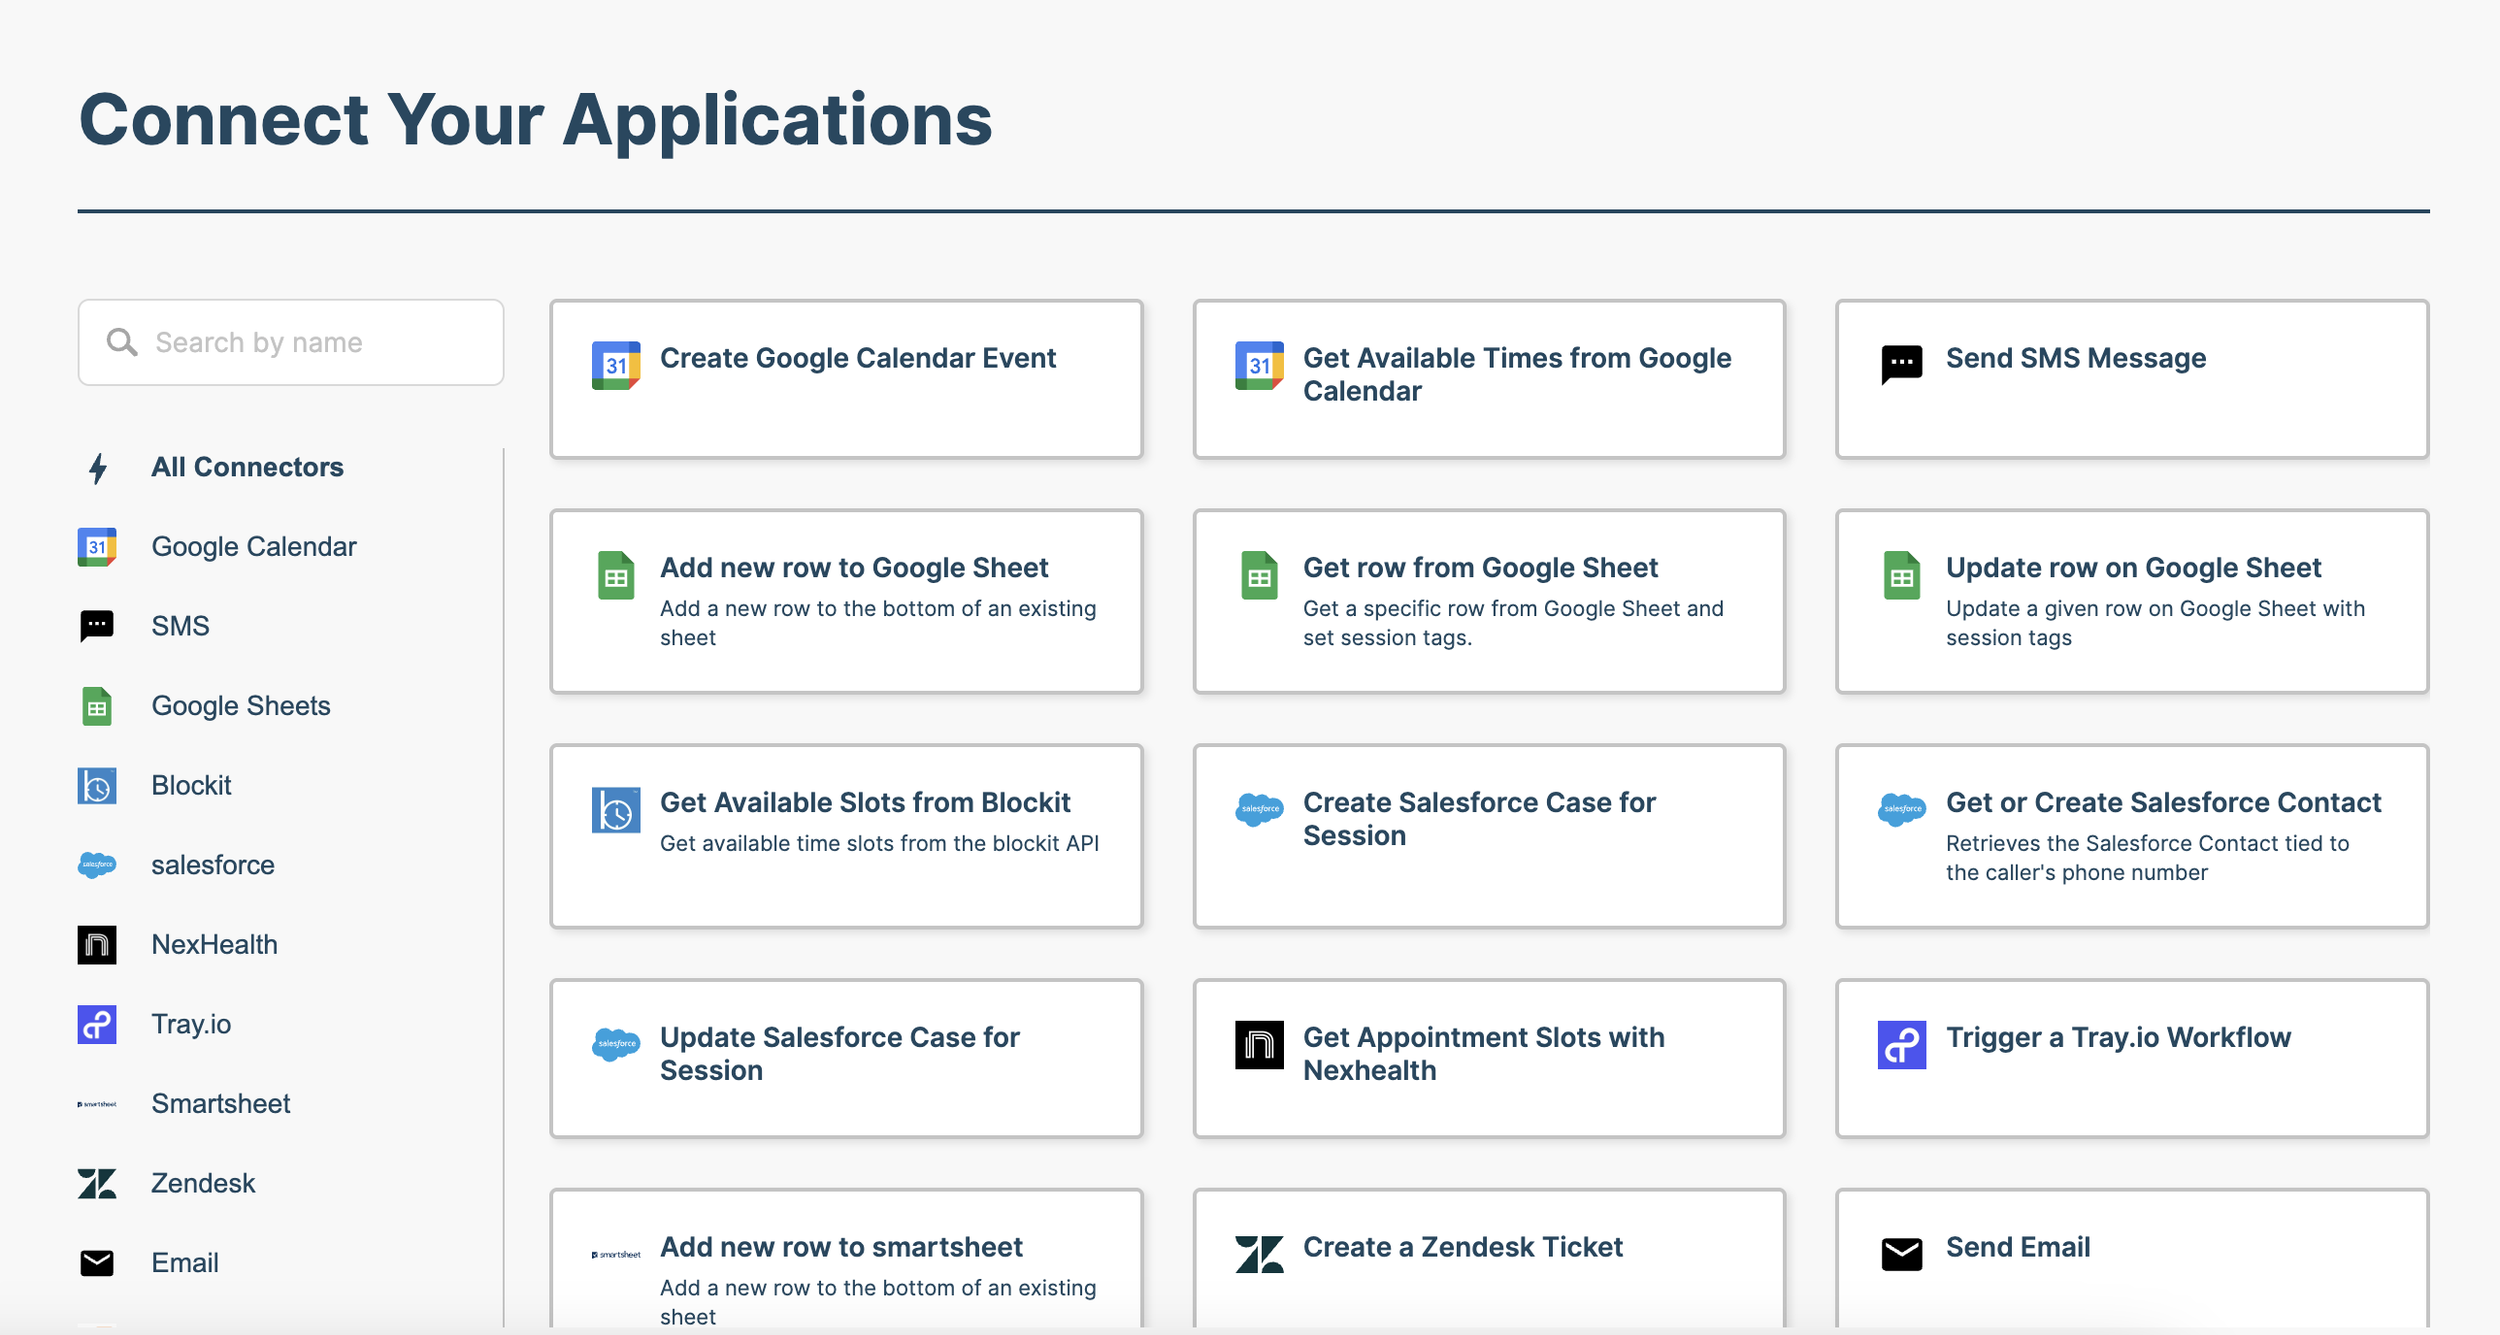The image size is (2500, 1335).
Task: Choose Get Available Slots from Blockit
Action: coord(846,836)
